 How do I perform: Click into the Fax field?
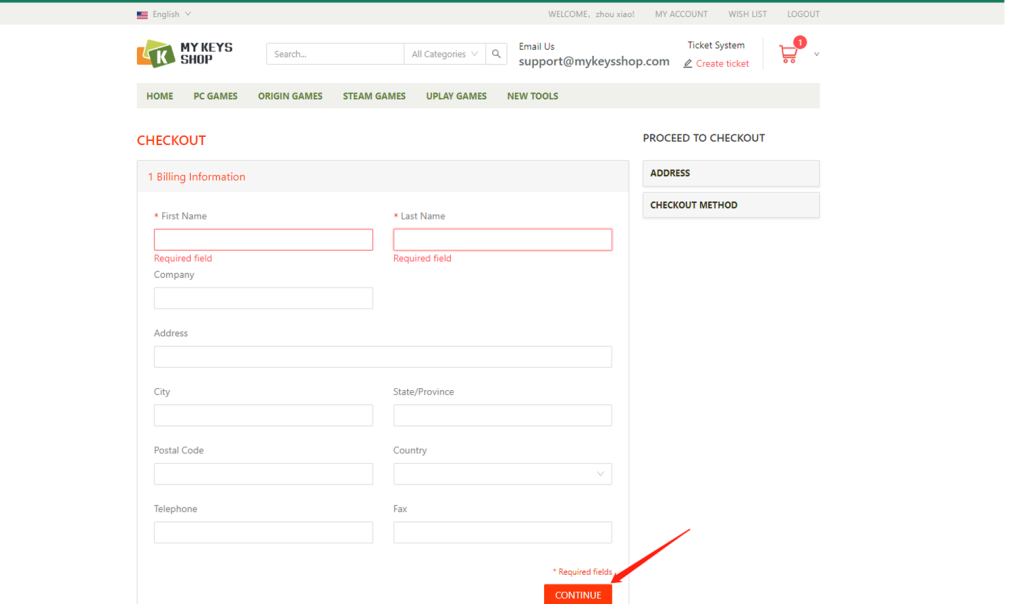[x=502, y=532]
